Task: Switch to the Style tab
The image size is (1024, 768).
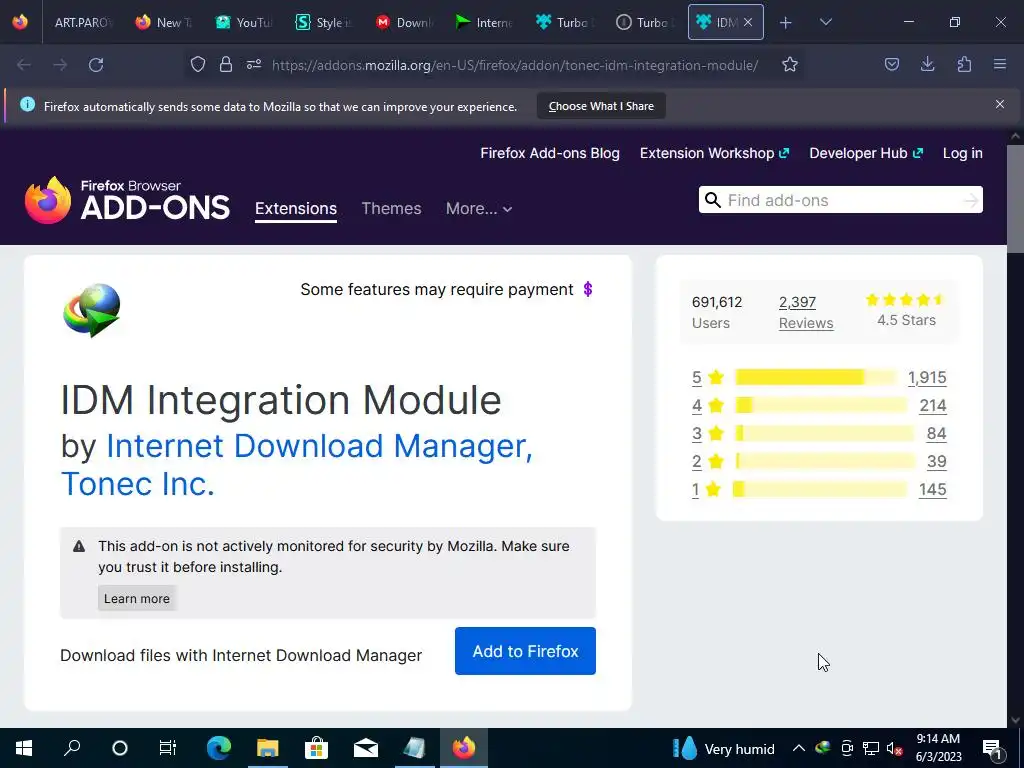Action: point(324,22)
